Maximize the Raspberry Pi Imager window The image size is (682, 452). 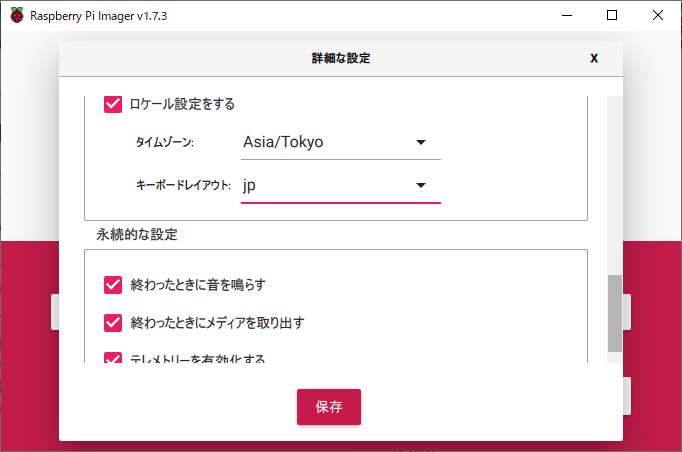tap(612, 15)
